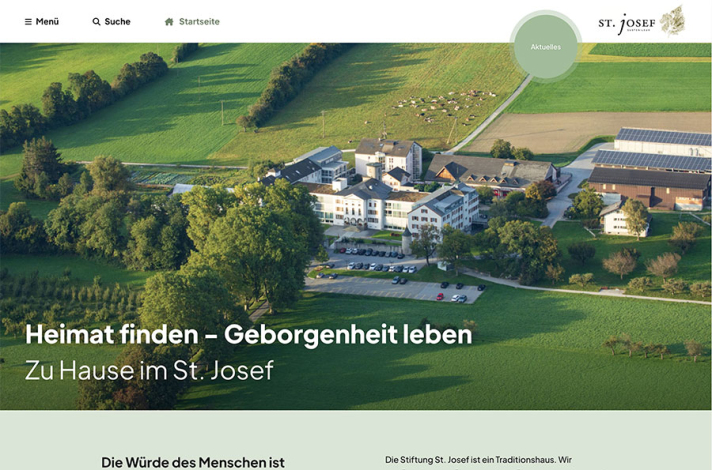This screenshot has width=712, height=470.
Task: Click the subtitle Zu Hause im St. Josef
Action: point(149,370)
